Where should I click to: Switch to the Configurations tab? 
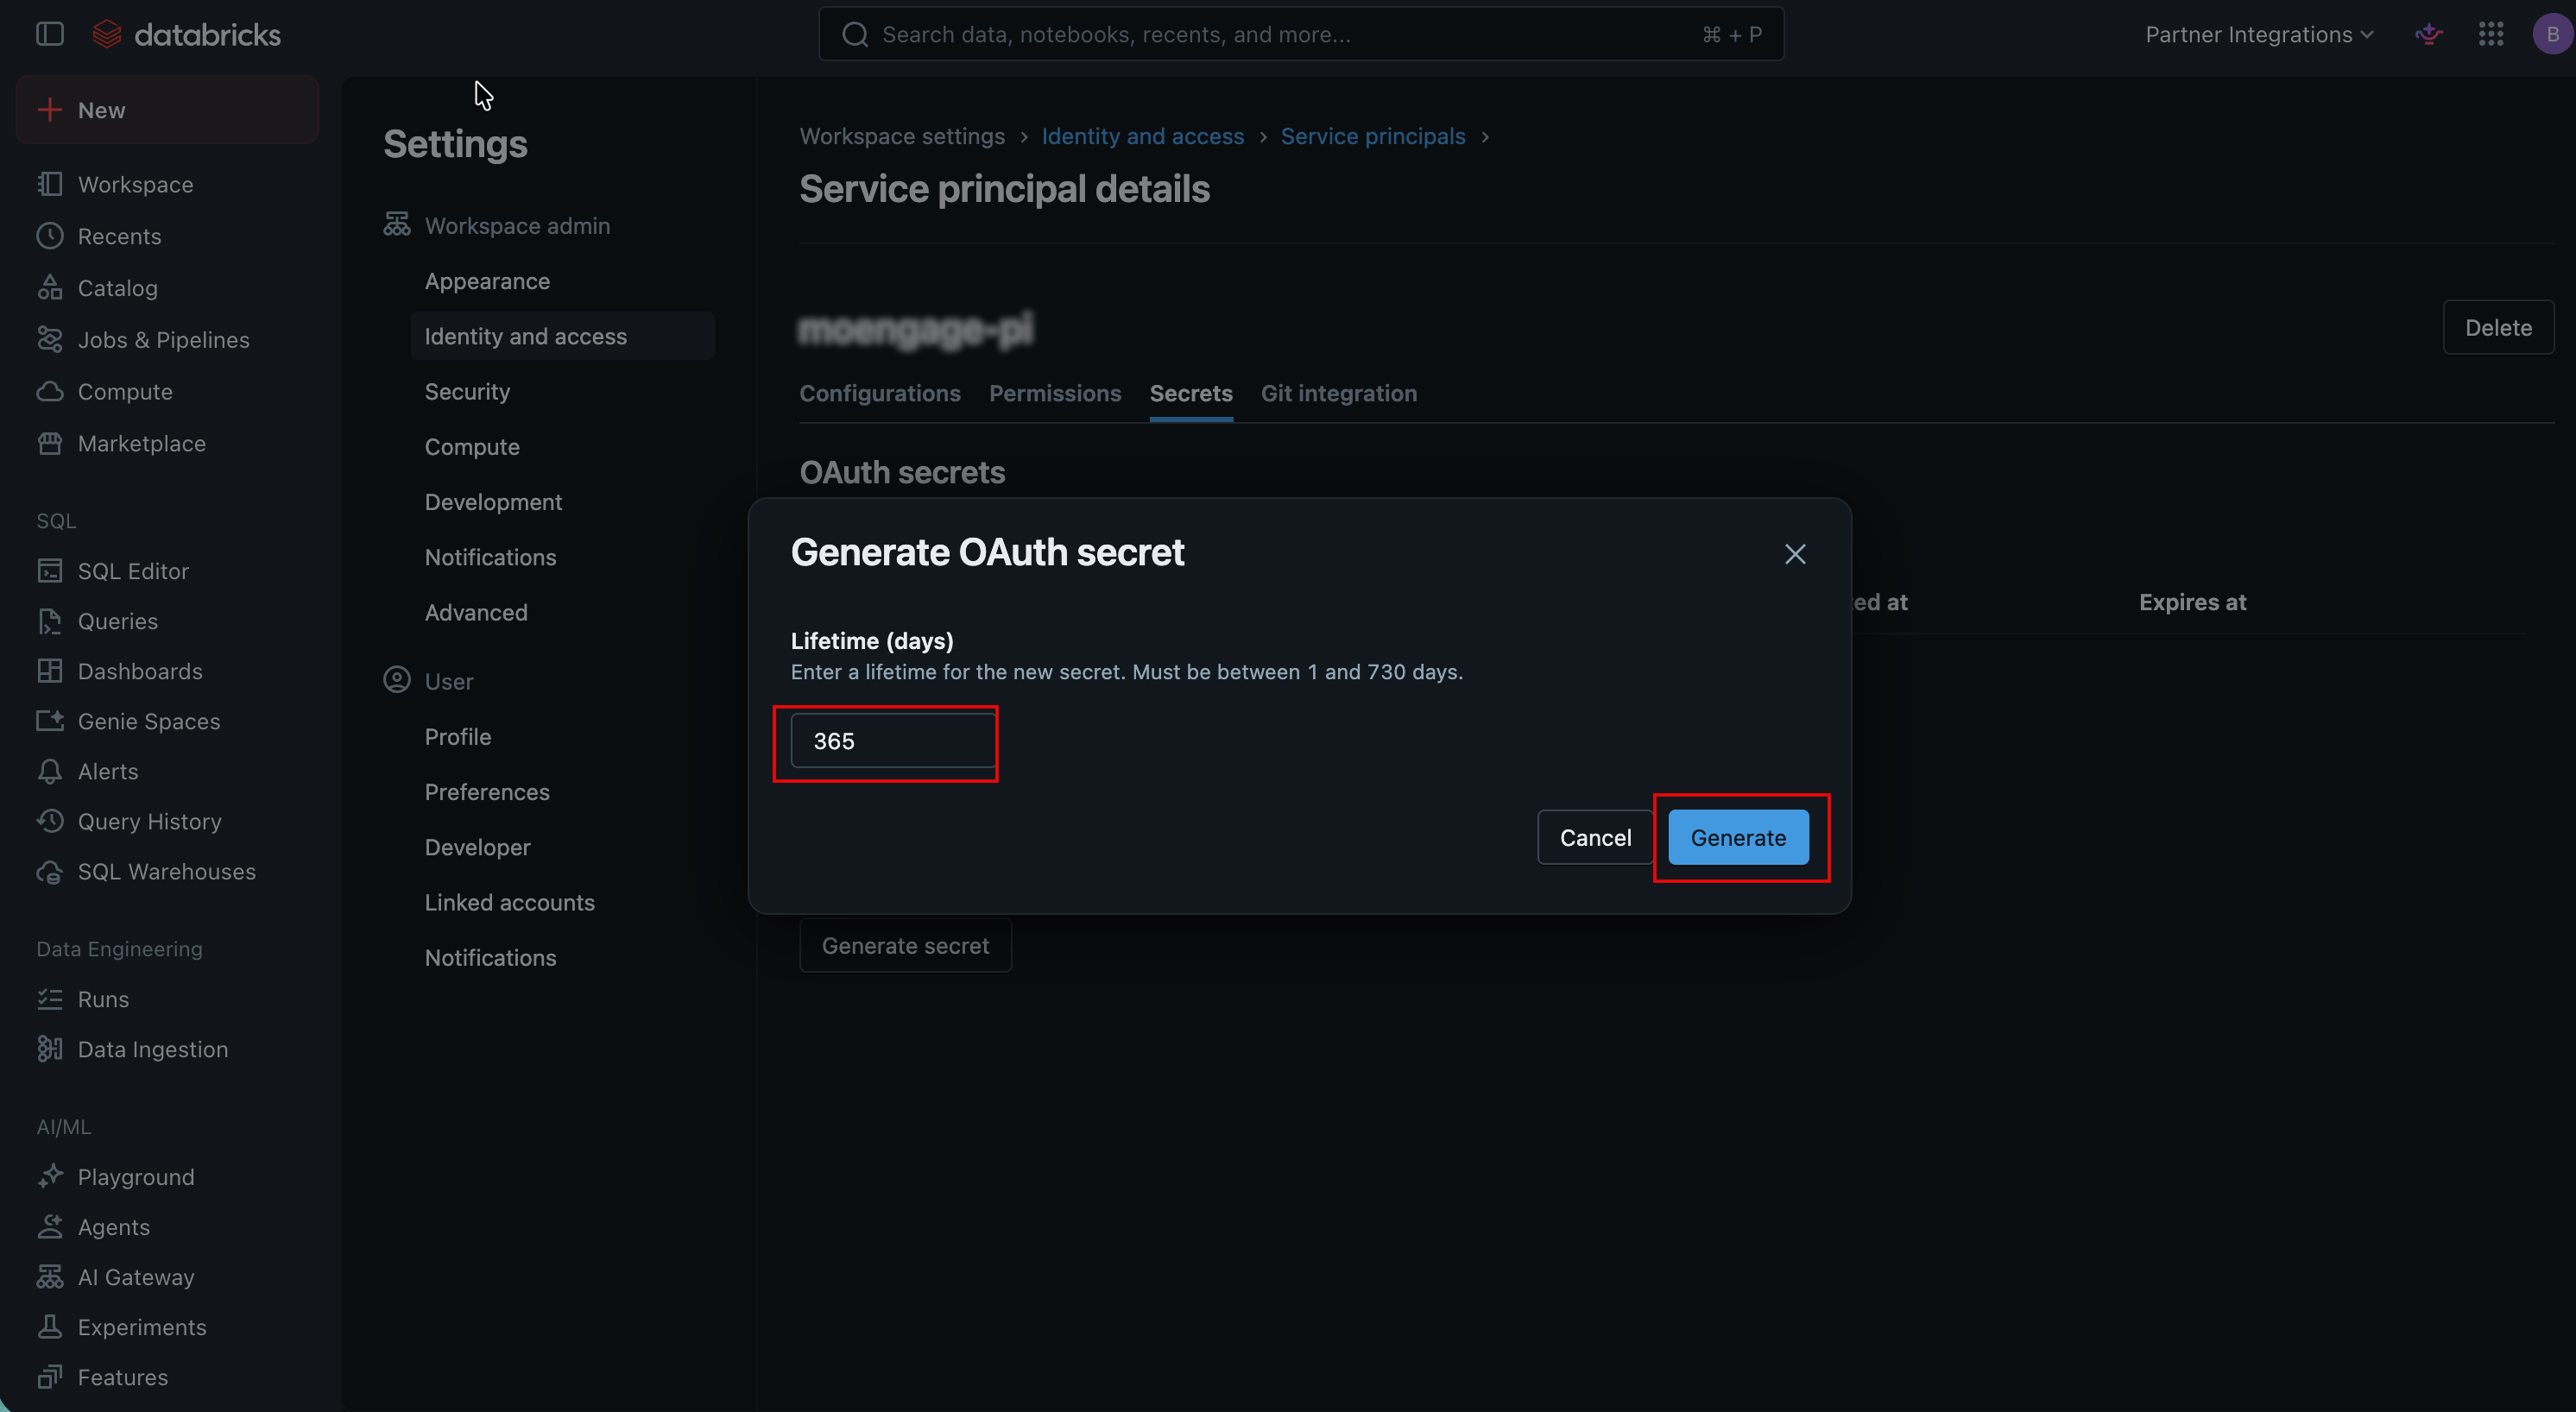[880, 393]
